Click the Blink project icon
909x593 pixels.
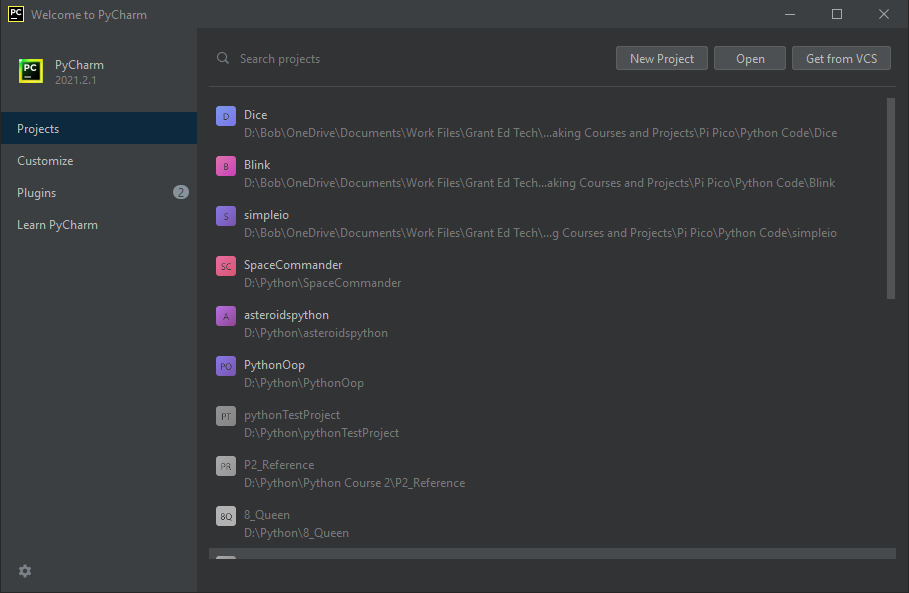click(225, 166)
